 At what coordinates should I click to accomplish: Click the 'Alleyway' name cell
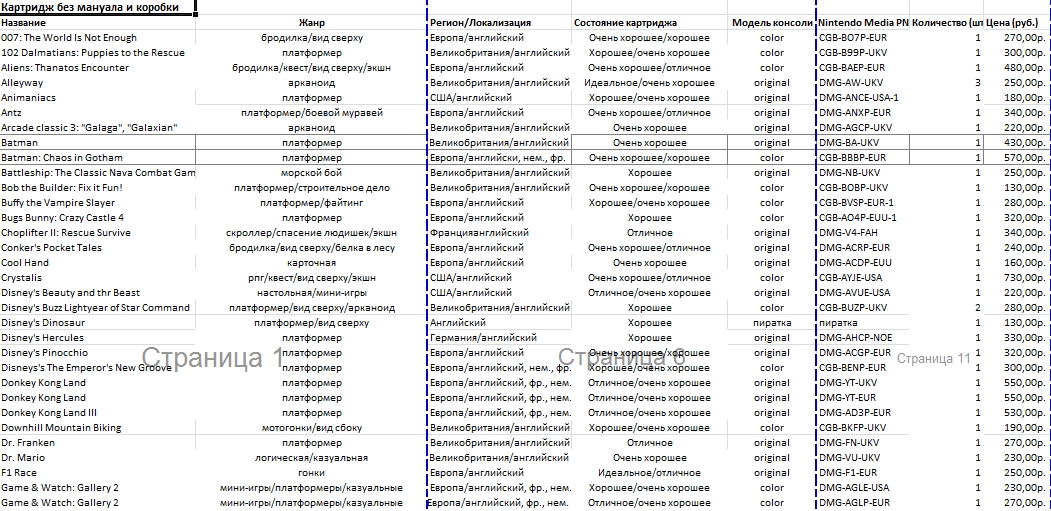98,82
